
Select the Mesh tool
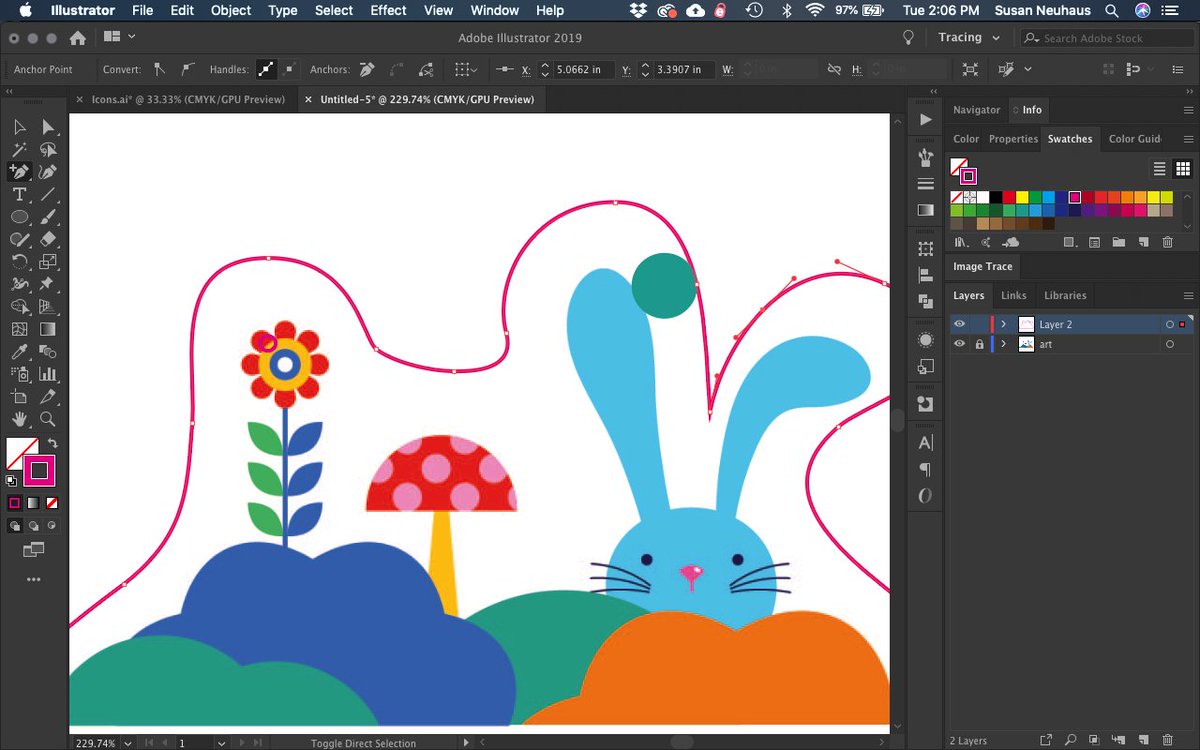click(19, 329)
